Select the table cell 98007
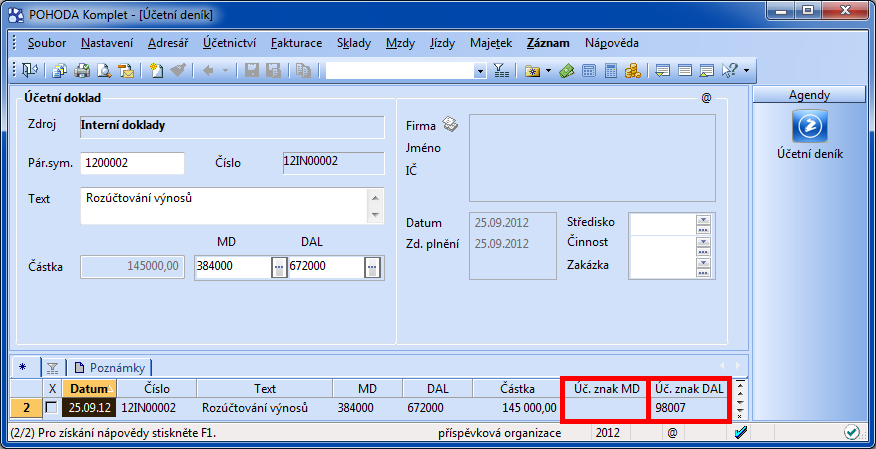The image size is (876, 449). coord(690,408)
